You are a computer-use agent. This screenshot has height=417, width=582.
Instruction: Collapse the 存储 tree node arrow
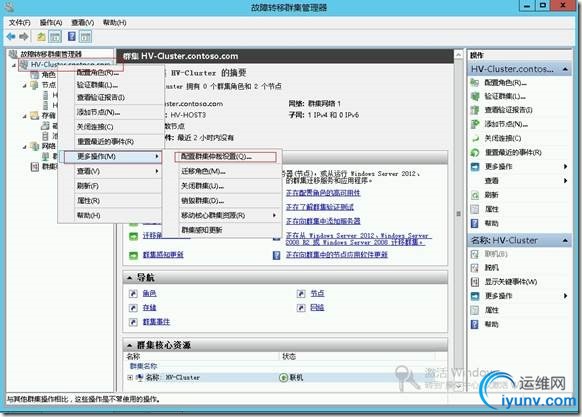coord(24,116)
